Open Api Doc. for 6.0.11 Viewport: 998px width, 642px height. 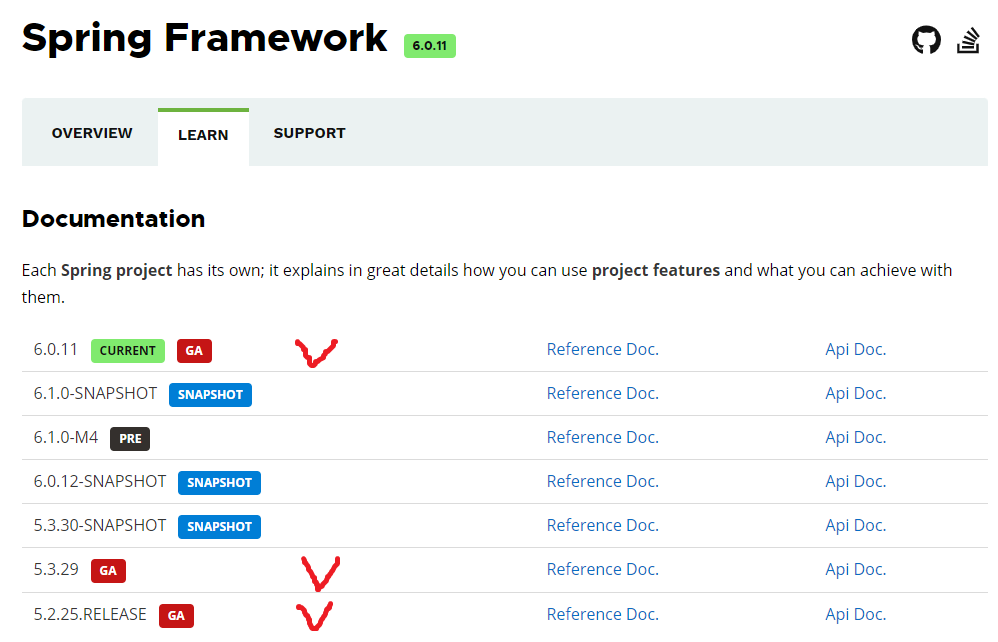click(855, 349)
